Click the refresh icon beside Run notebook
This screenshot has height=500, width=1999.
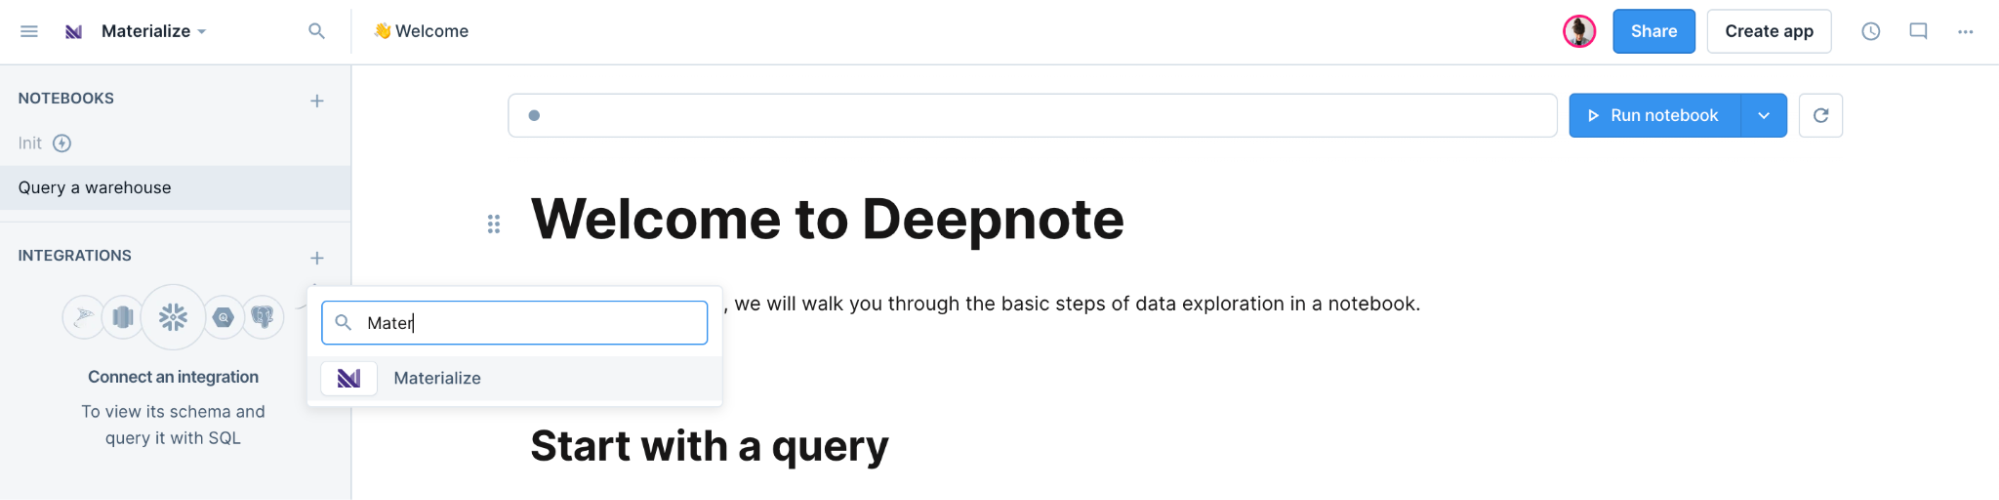point(1821,115)
